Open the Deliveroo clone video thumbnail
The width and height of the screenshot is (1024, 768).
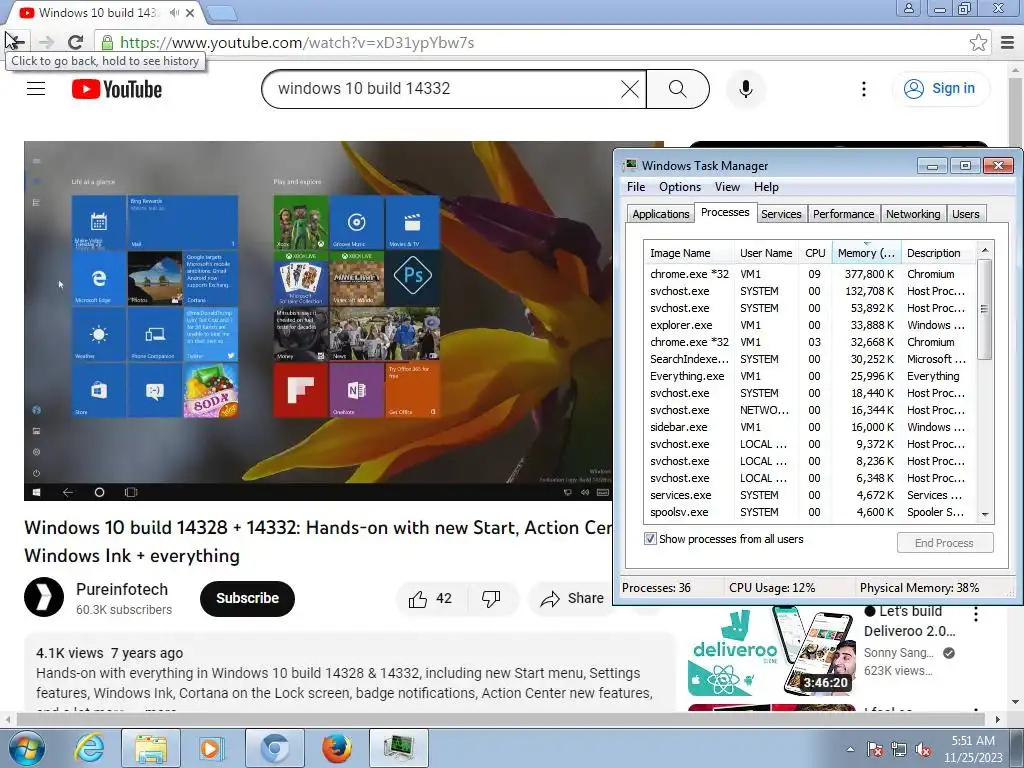(771, 650)
